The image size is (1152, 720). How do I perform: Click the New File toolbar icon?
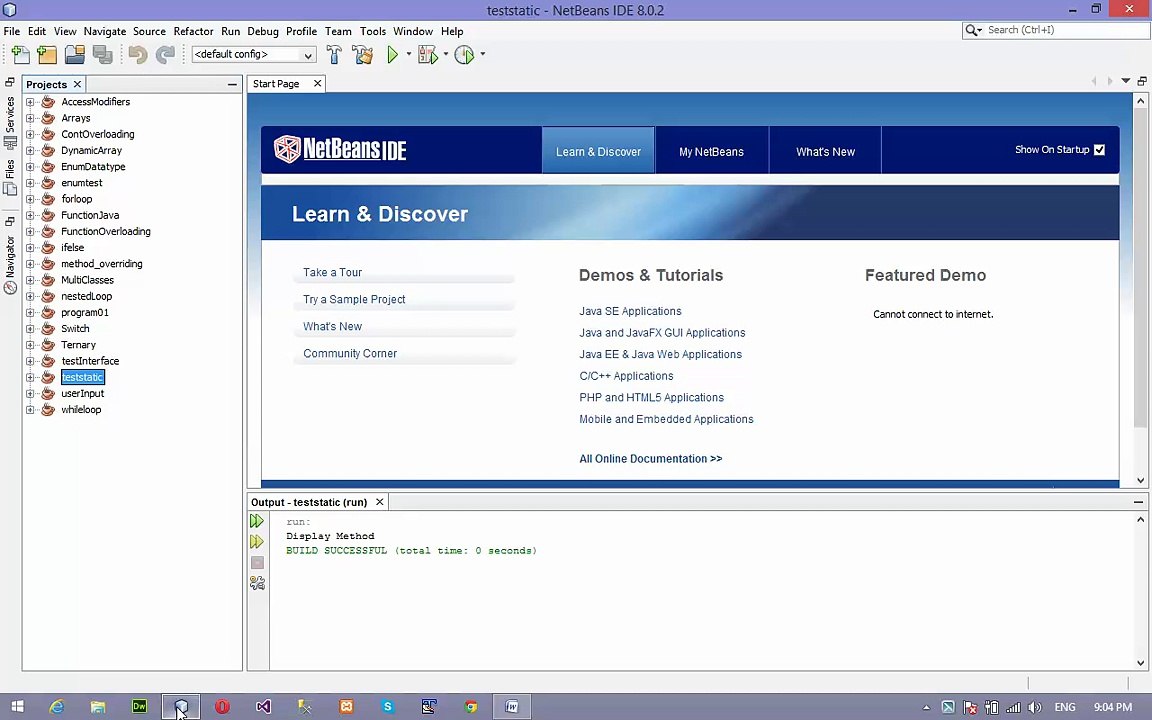[21, 54]
